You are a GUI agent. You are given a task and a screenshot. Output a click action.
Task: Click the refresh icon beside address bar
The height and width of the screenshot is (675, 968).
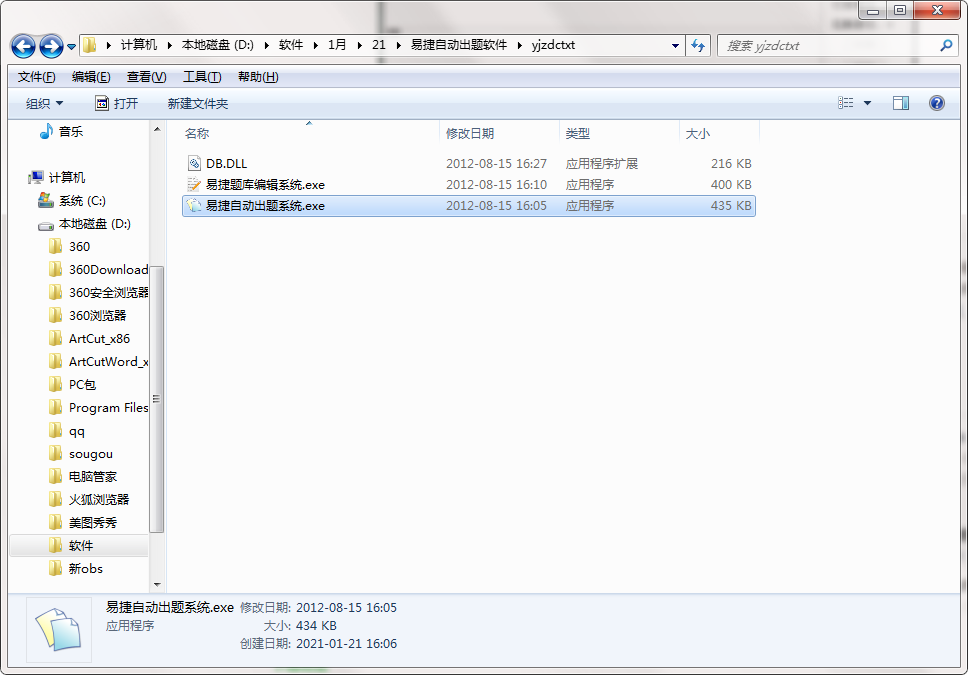(x=698, y=45)
